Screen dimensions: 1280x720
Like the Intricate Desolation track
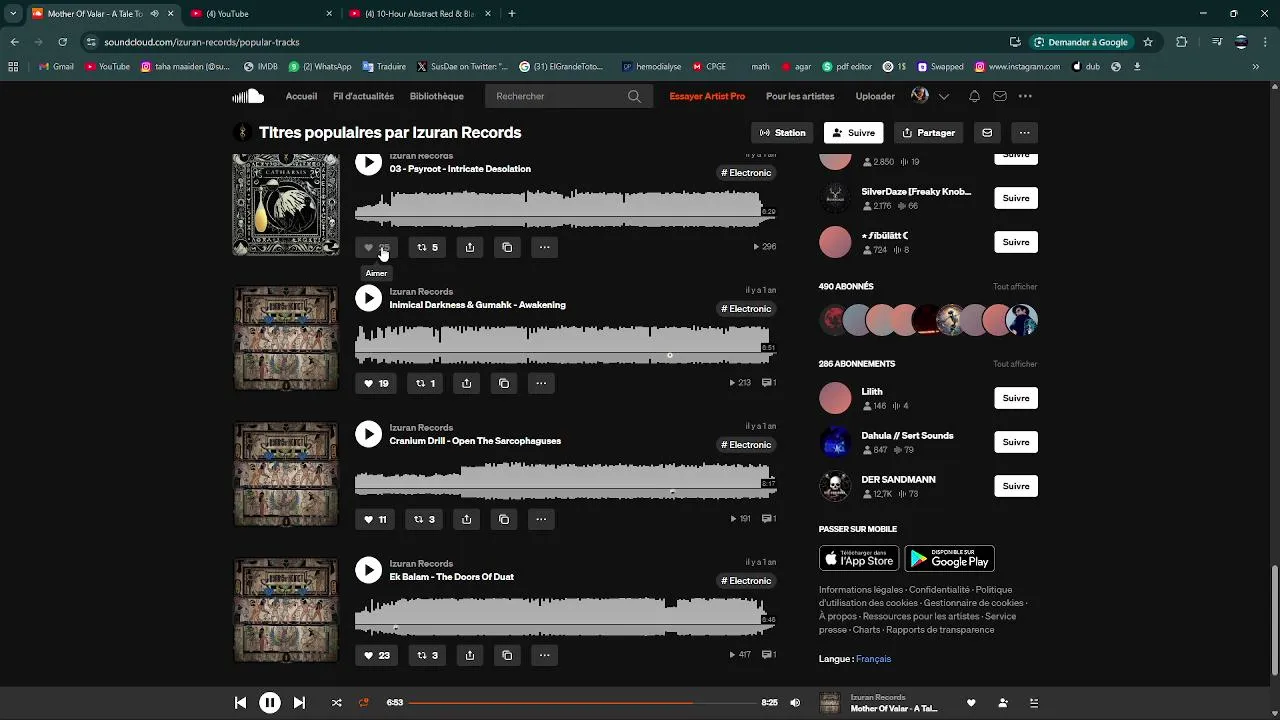click(x=376, y=247)
